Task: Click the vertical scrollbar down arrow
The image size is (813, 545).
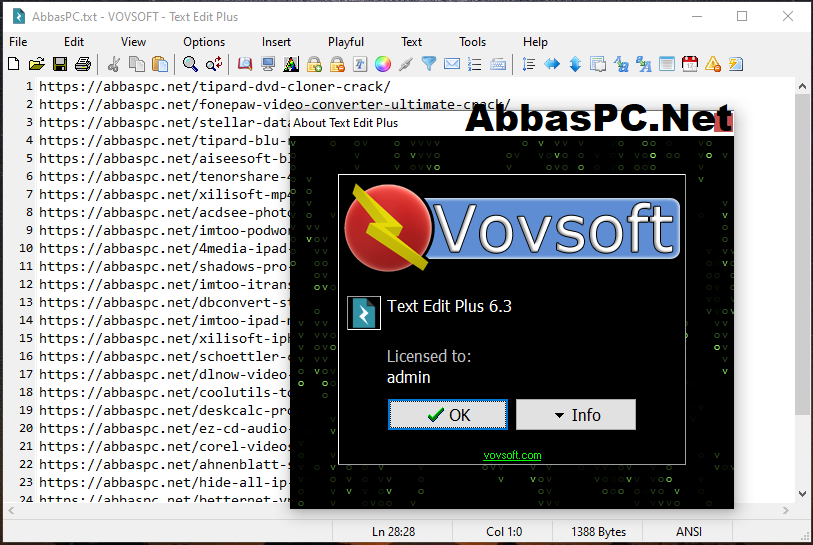Action: 802,494
